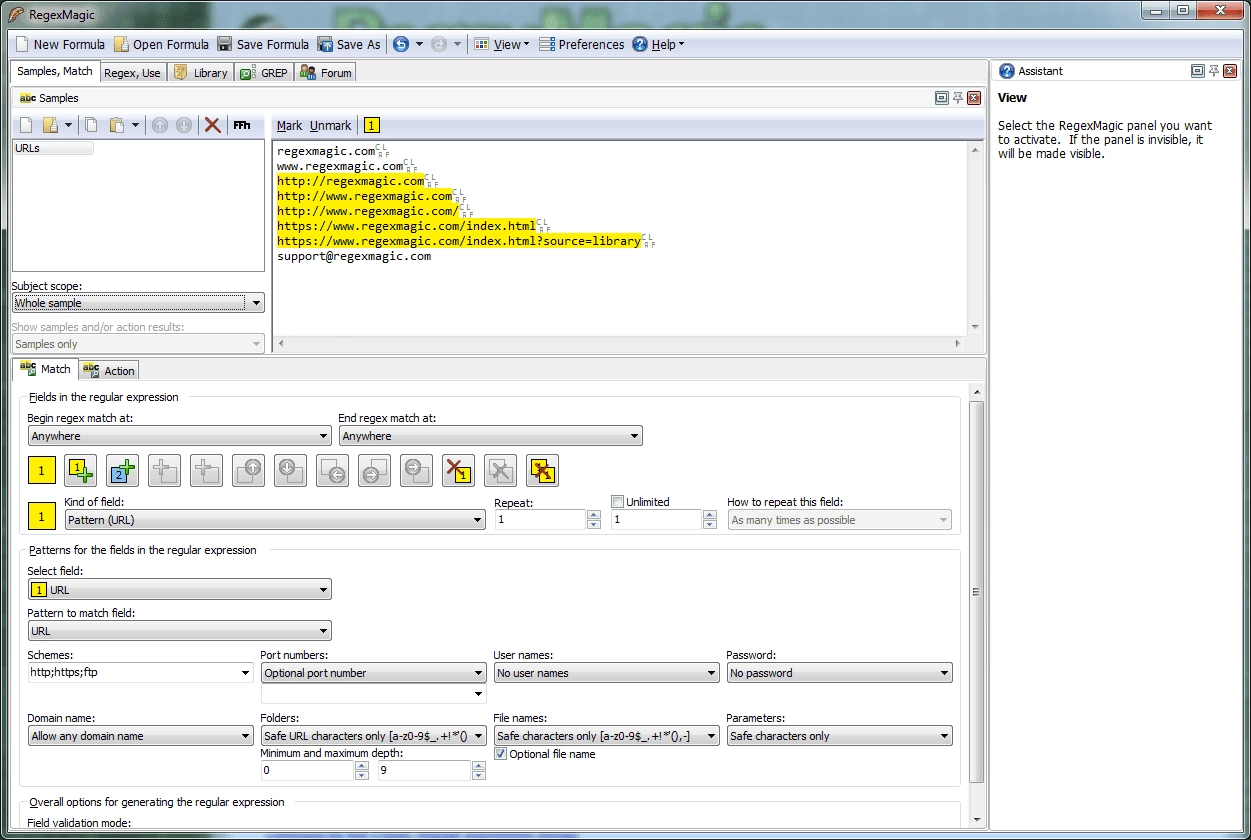Open the User names dropdown
The image size is (1251, 840).
(x=606, y=673)
